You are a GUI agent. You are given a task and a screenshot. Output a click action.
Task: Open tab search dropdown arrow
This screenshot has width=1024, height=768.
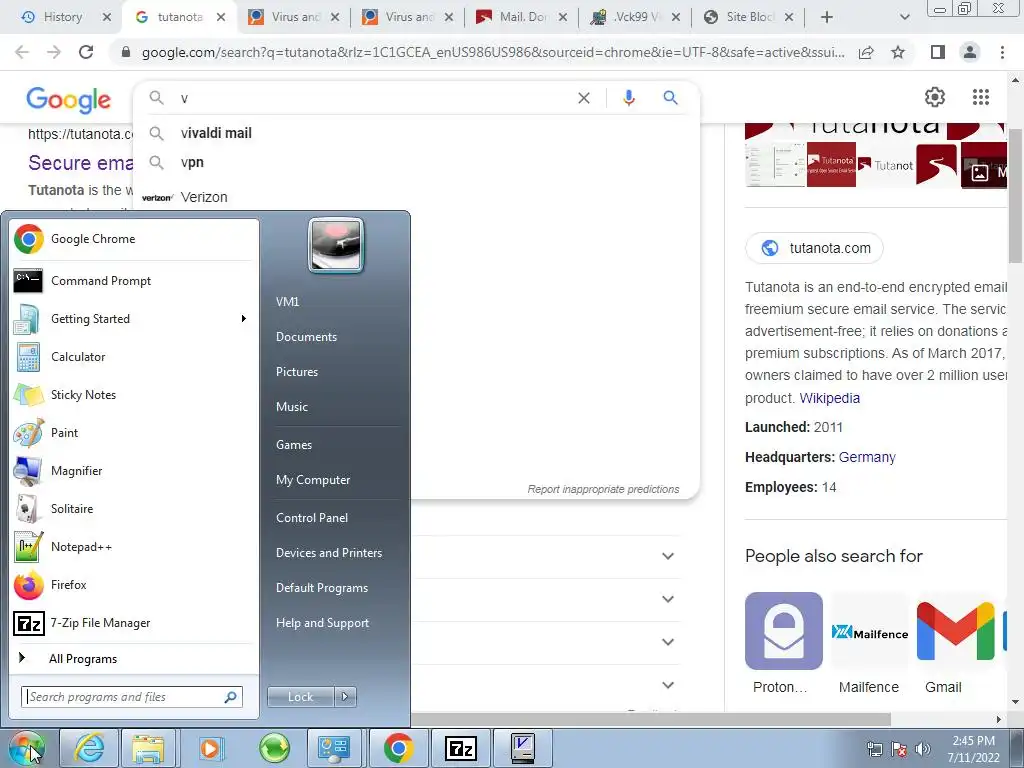(904, 17)
